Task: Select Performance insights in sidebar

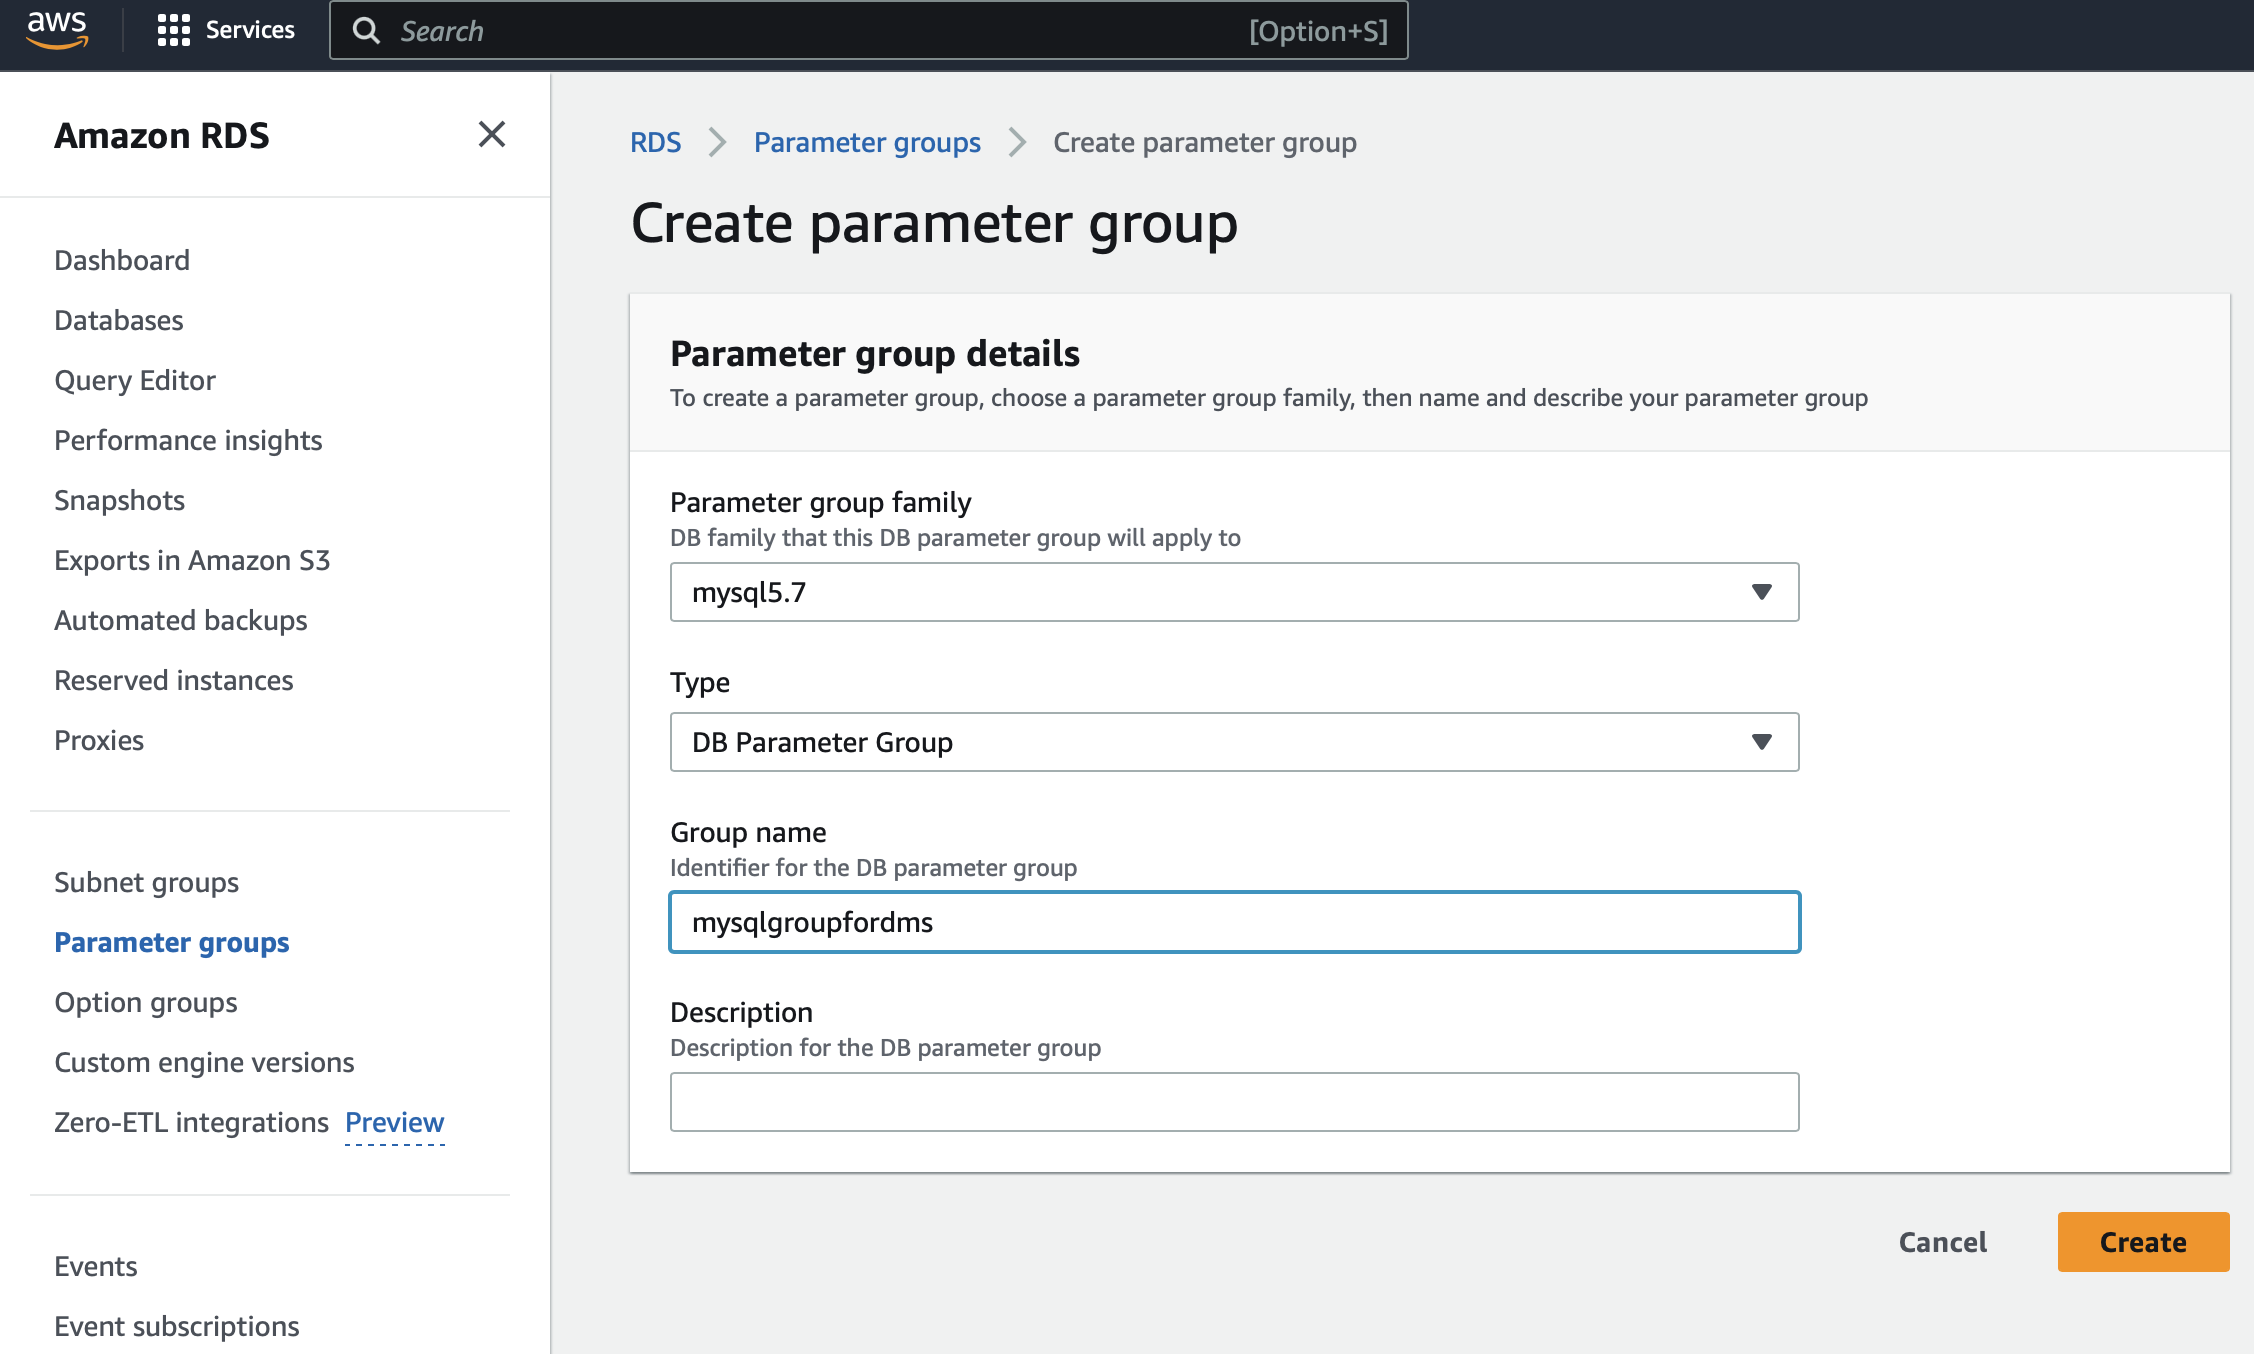Action: coord(188,440)
